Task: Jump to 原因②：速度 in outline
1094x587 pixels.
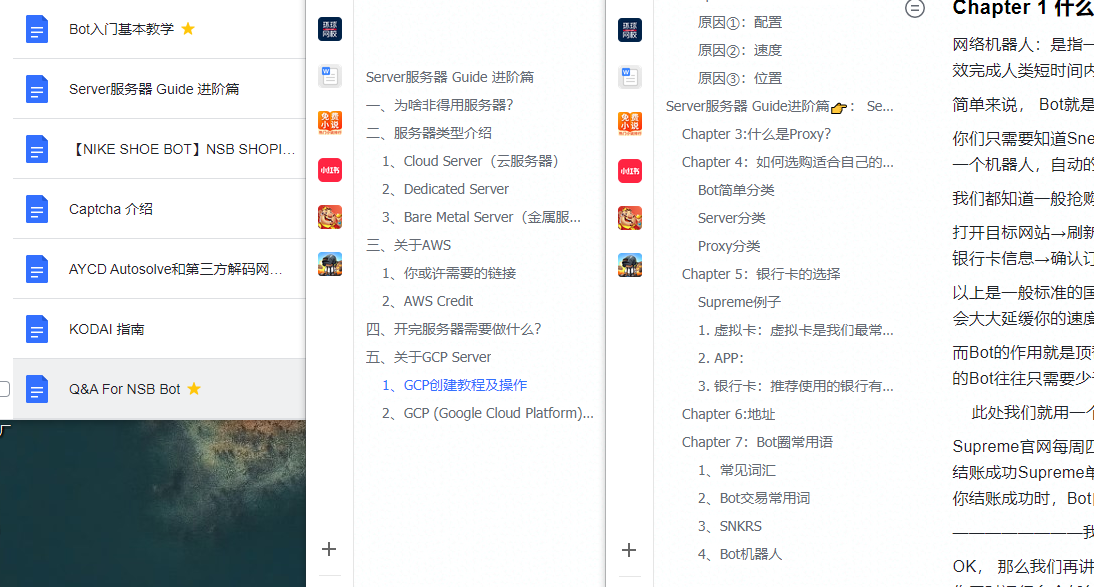Action: coord(740,50)
